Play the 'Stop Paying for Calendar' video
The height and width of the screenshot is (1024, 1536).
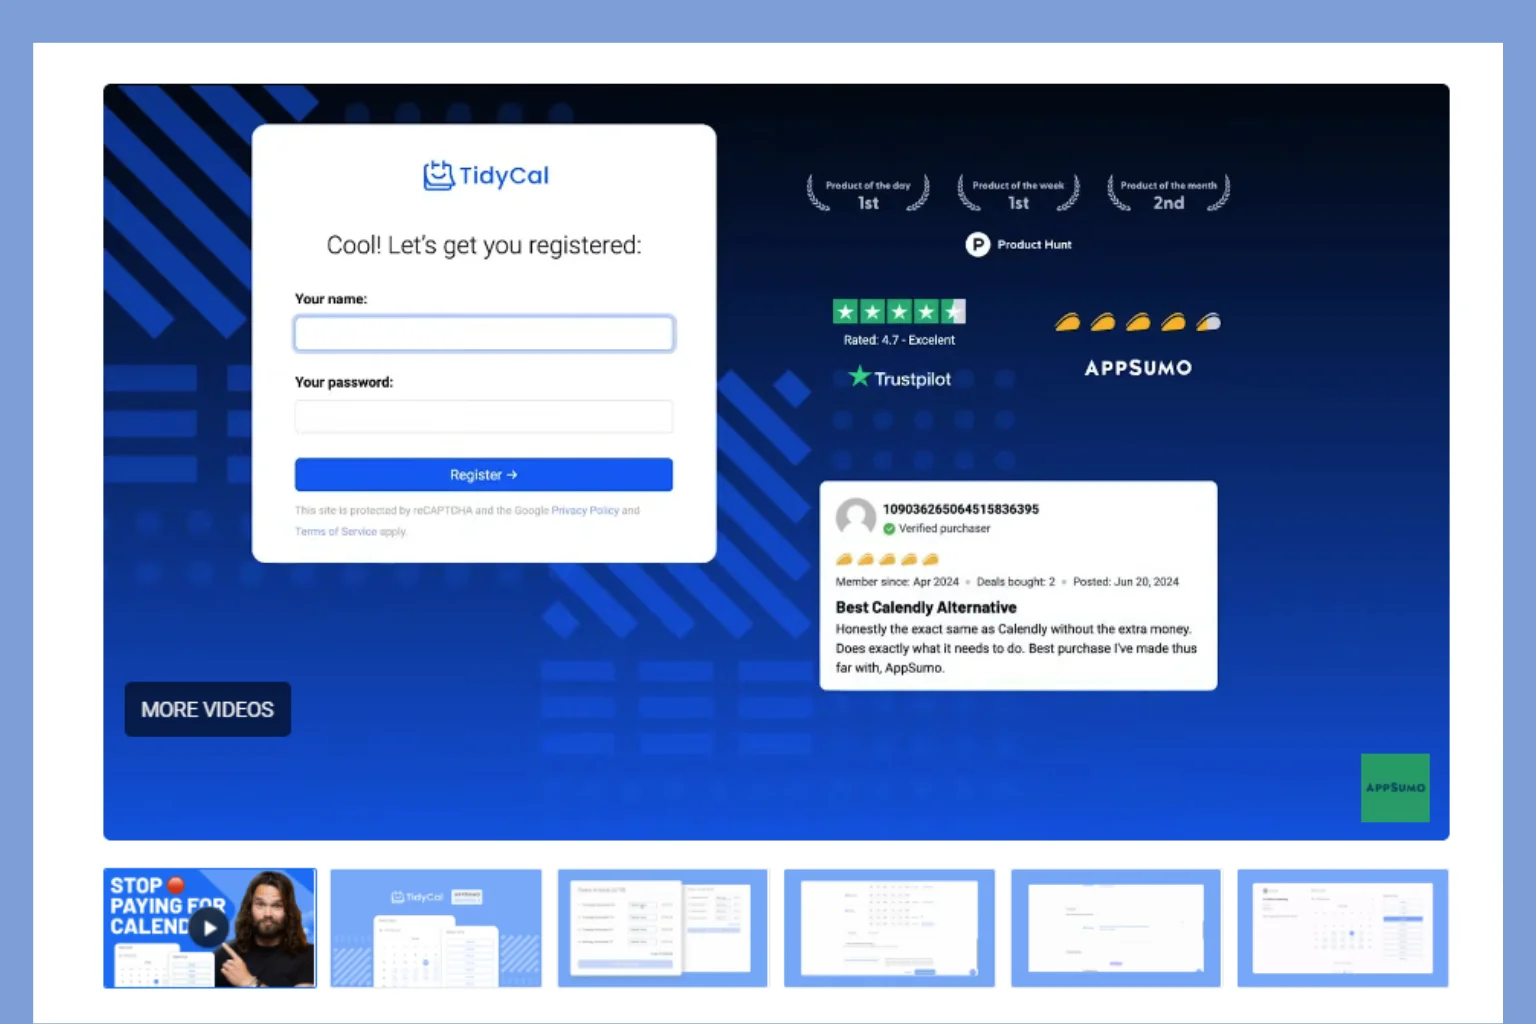pyautogui.click(x=209, y=928)
